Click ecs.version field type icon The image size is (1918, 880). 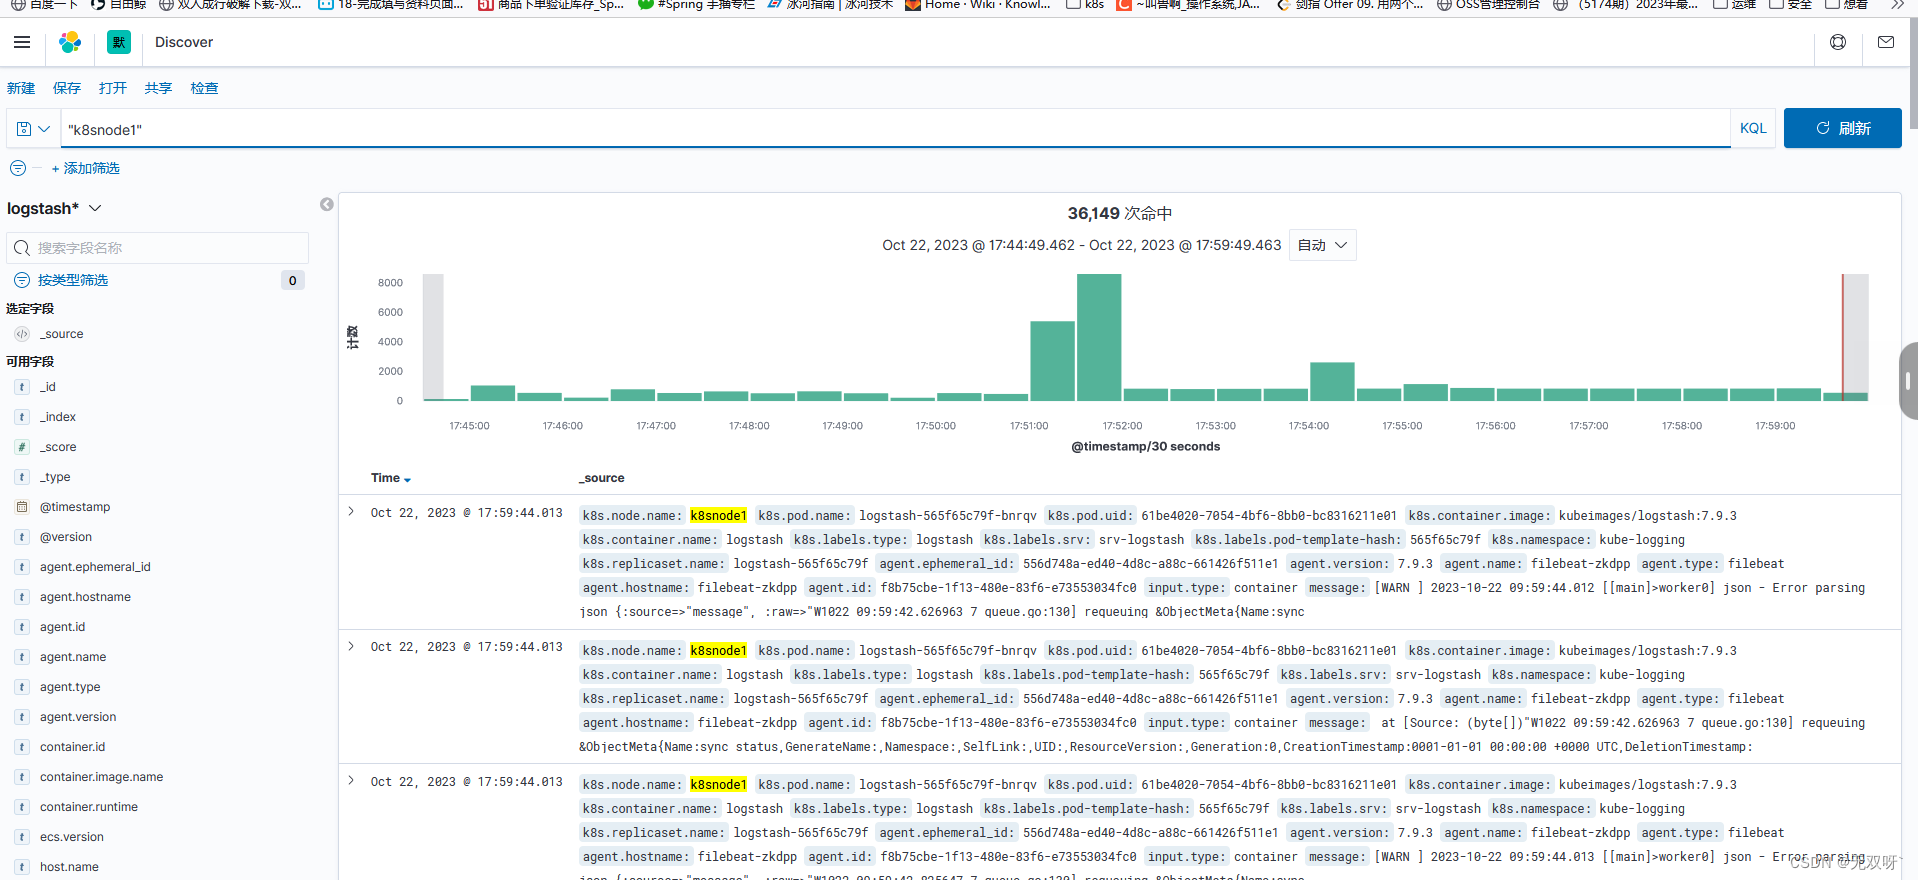tap(22, 837)
